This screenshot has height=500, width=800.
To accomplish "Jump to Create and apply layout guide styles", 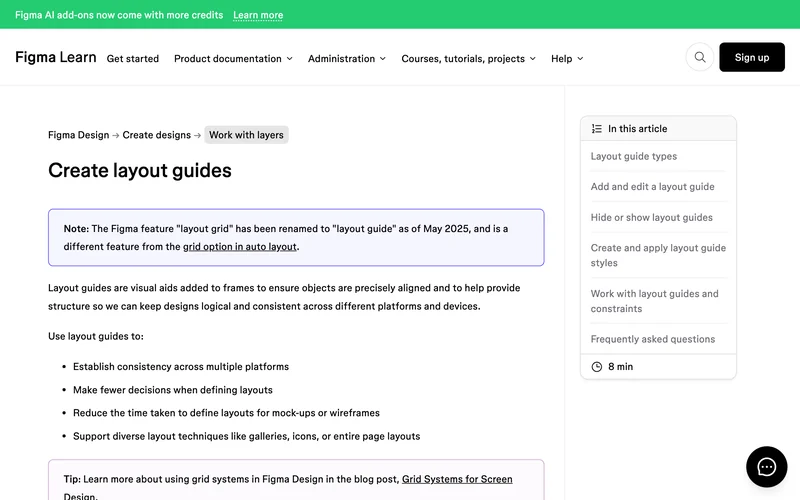I will click(658, 255).
